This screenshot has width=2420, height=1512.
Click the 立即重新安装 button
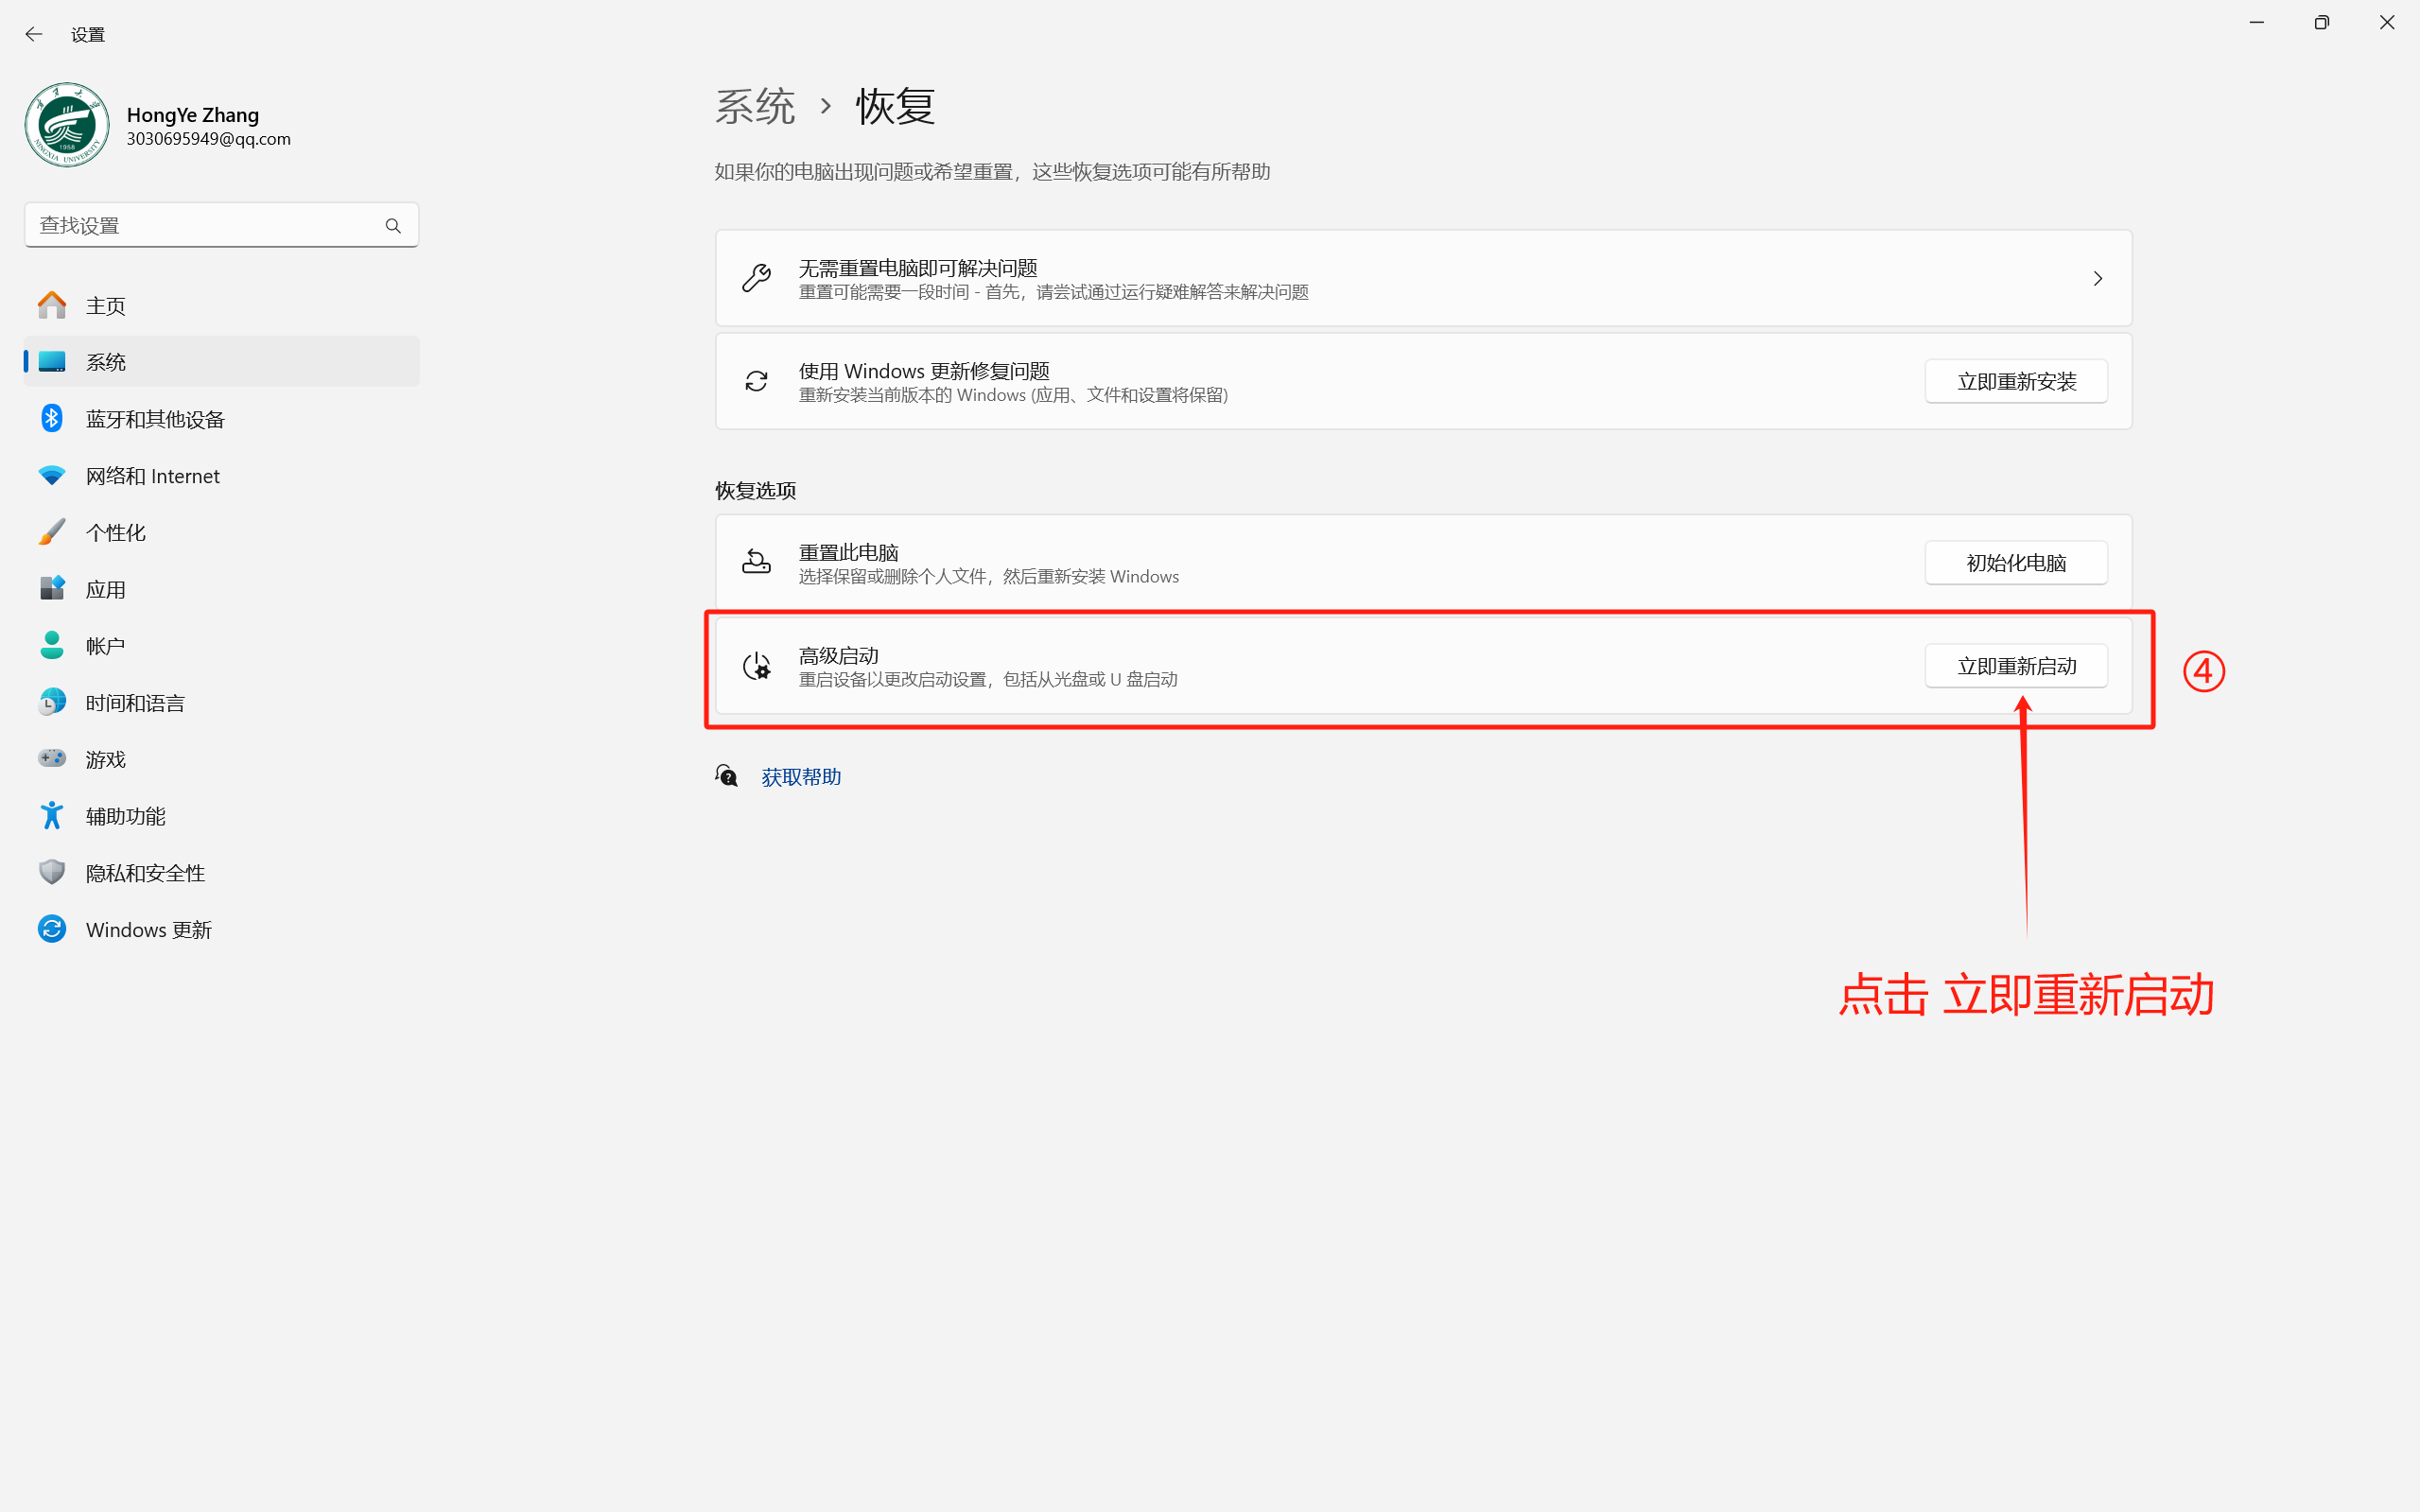point(2016,382)
